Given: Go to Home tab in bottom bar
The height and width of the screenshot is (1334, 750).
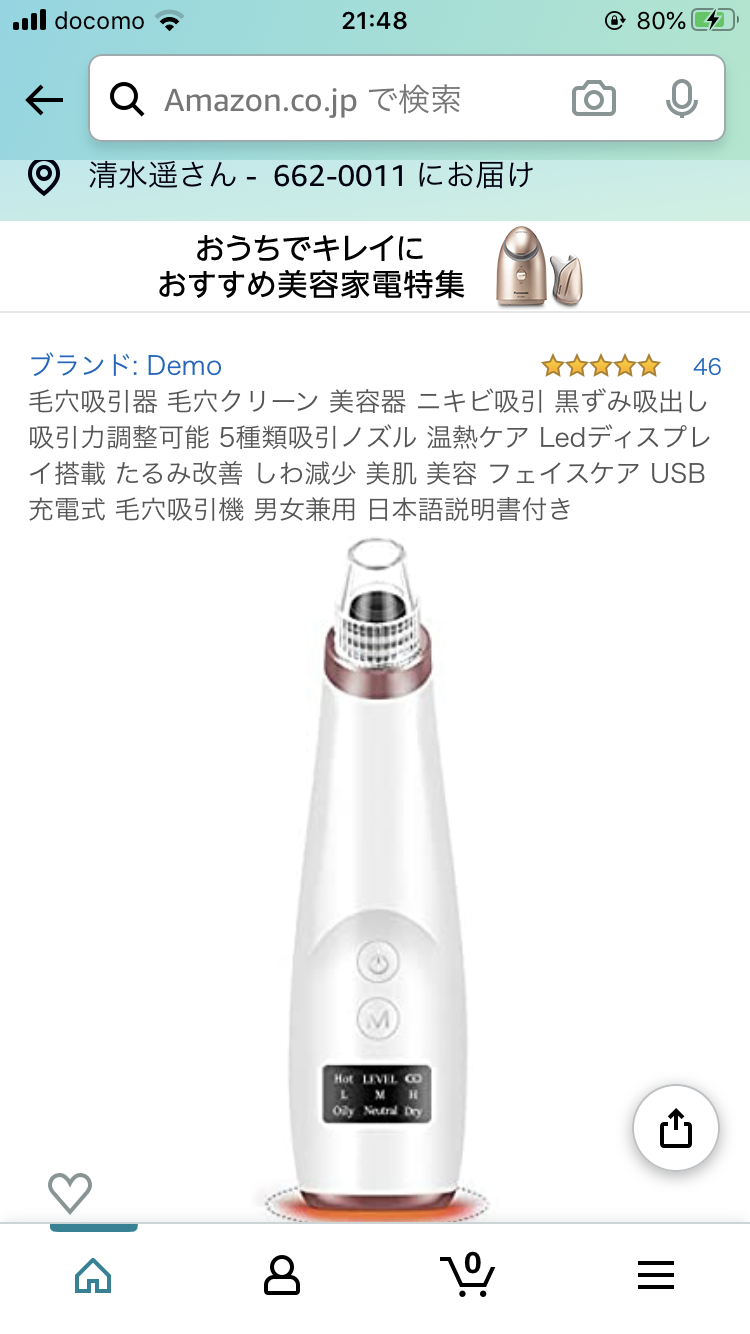Looking at the screenshot, I should (x=93, y=1275).
